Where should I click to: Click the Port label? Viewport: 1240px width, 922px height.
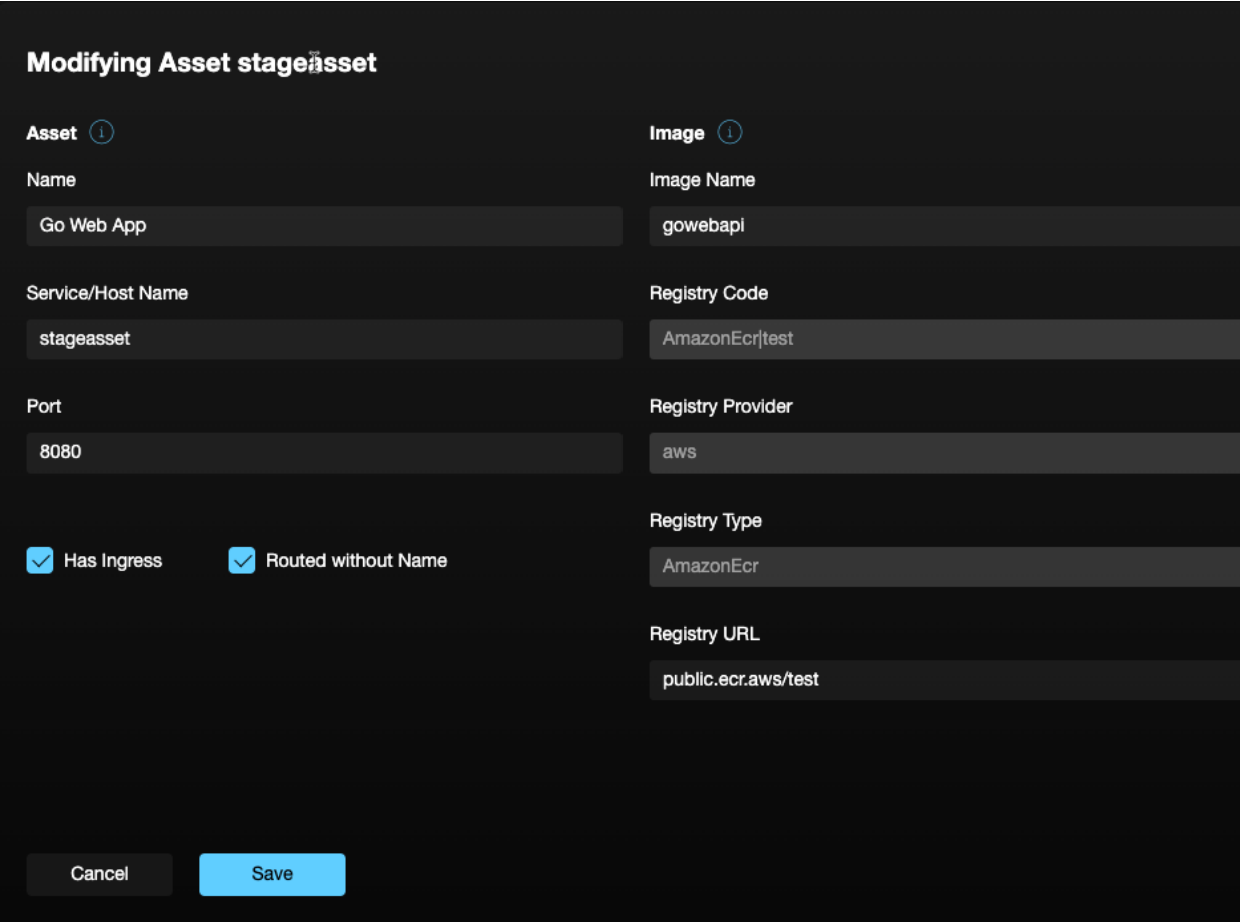pos(44,406)
